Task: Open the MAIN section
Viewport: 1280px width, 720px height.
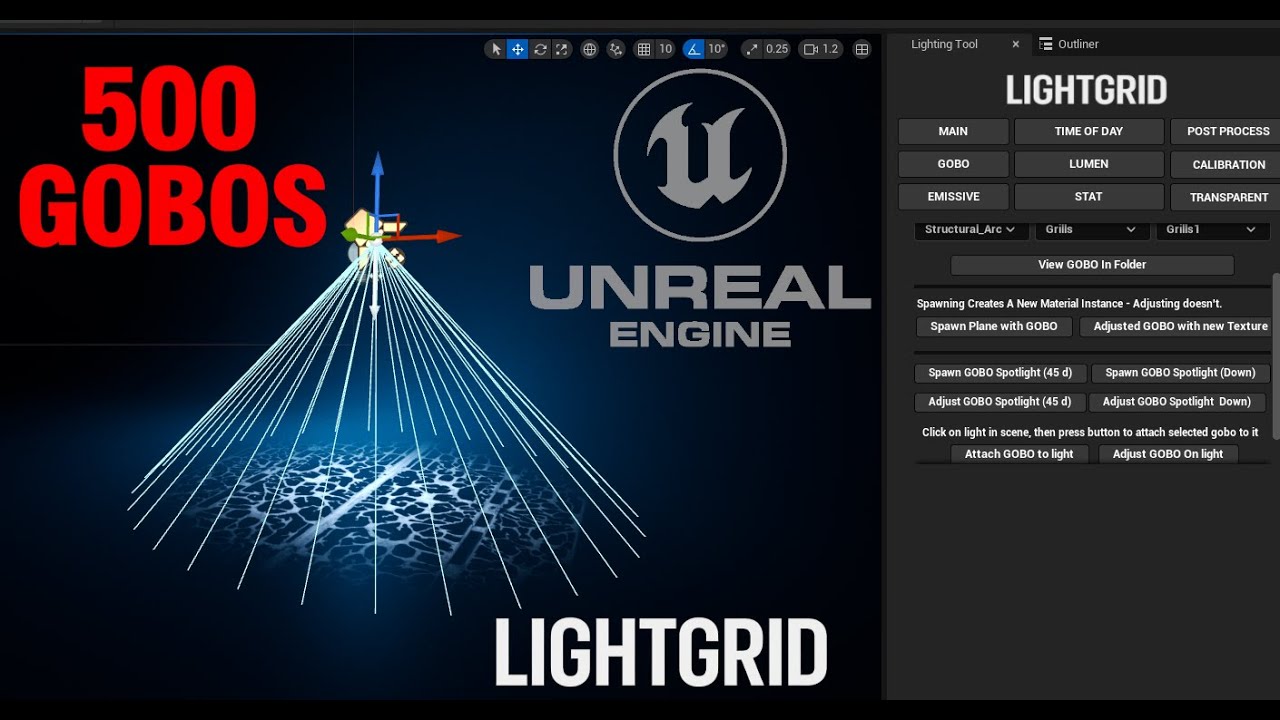Action: [x=953, y=131]
